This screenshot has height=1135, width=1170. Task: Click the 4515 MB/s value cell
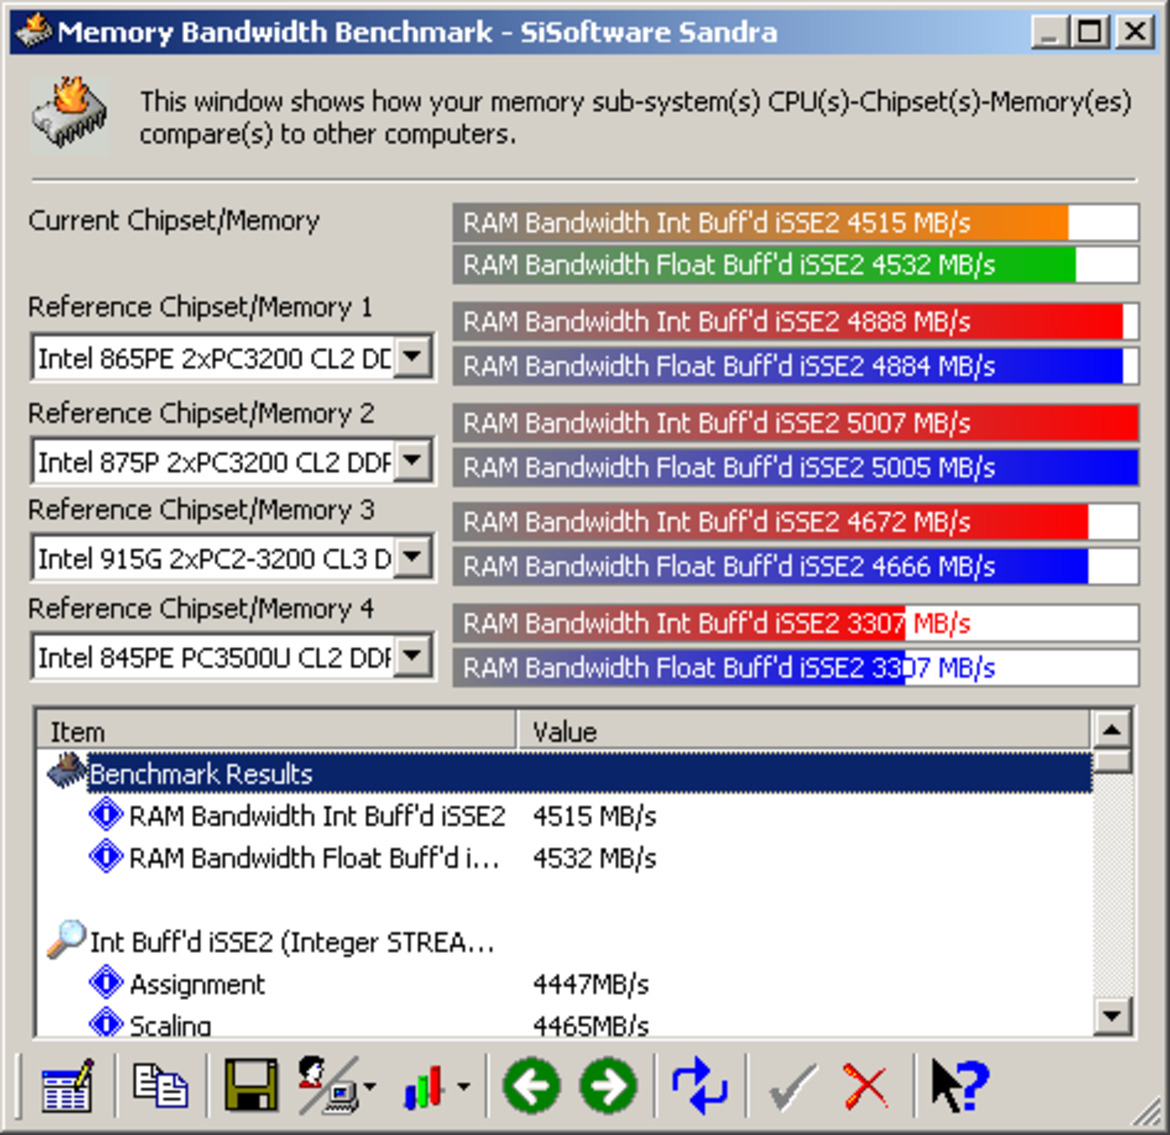(x=595, y=816)
